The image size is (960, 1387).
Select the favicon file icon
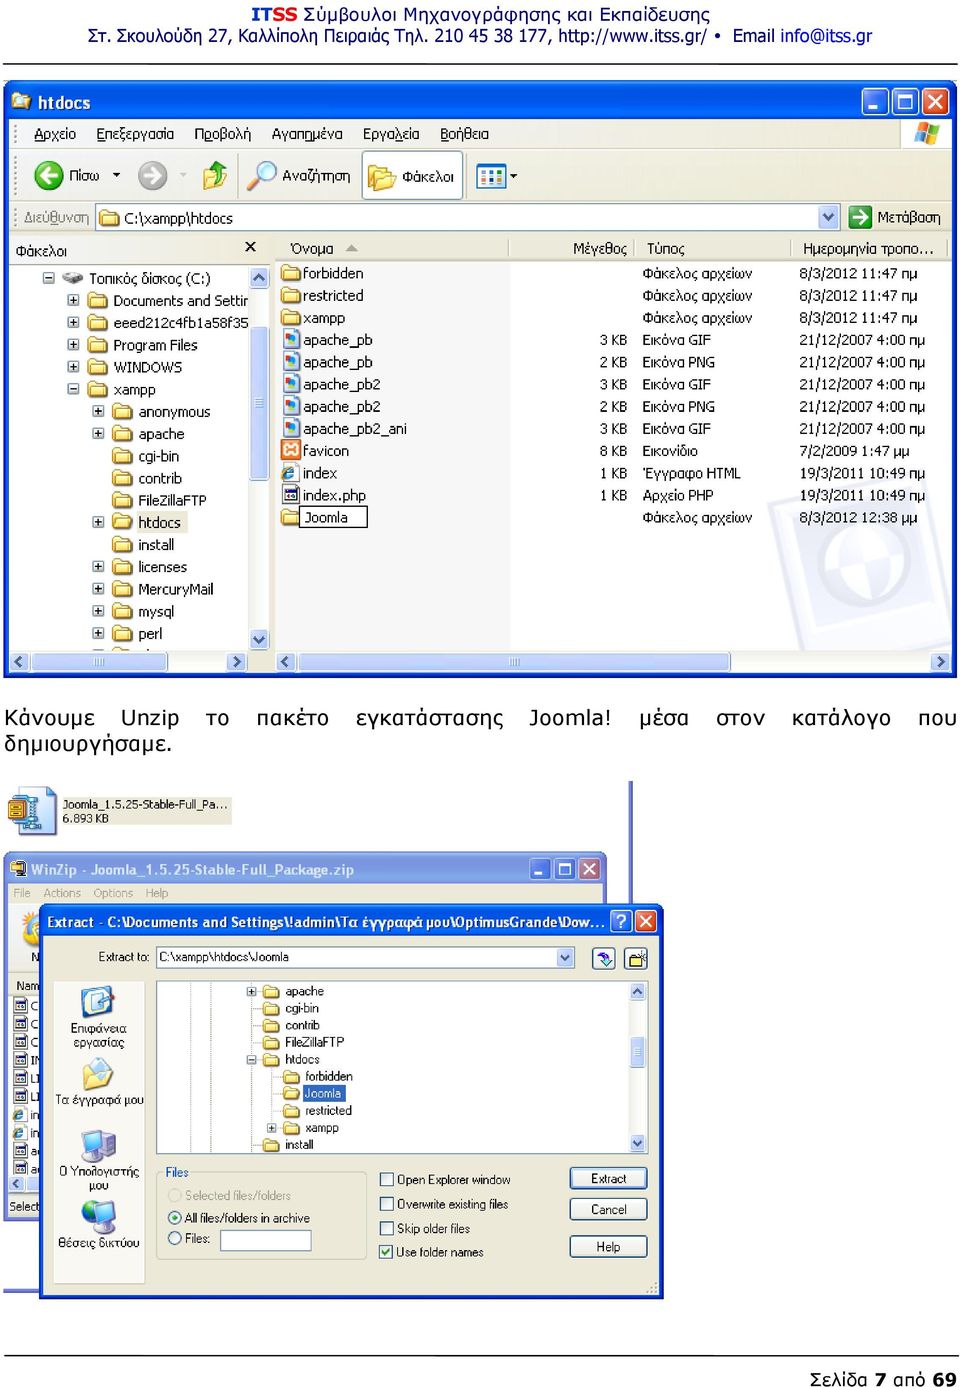pos(291,451)
